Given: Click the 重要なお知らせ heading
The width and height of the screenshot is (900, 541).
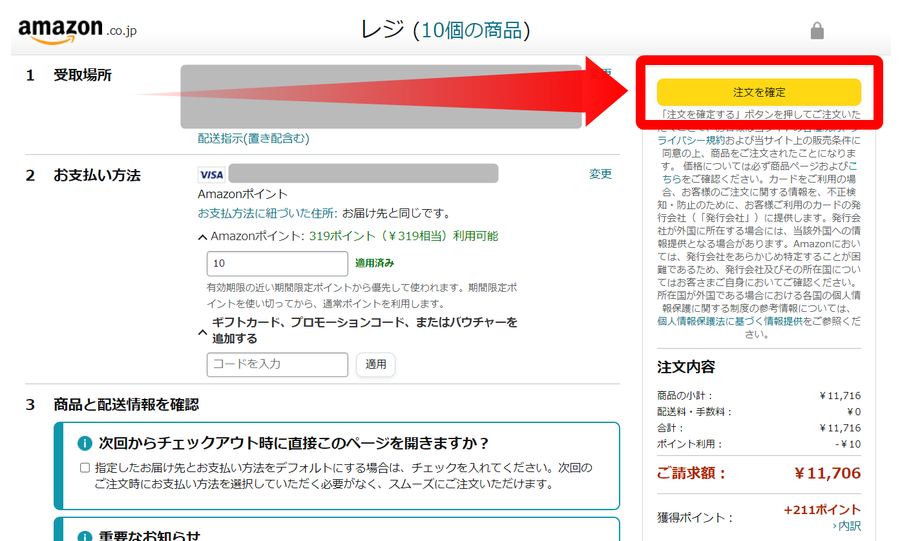Looking at the screenshot, I should 149,536.
